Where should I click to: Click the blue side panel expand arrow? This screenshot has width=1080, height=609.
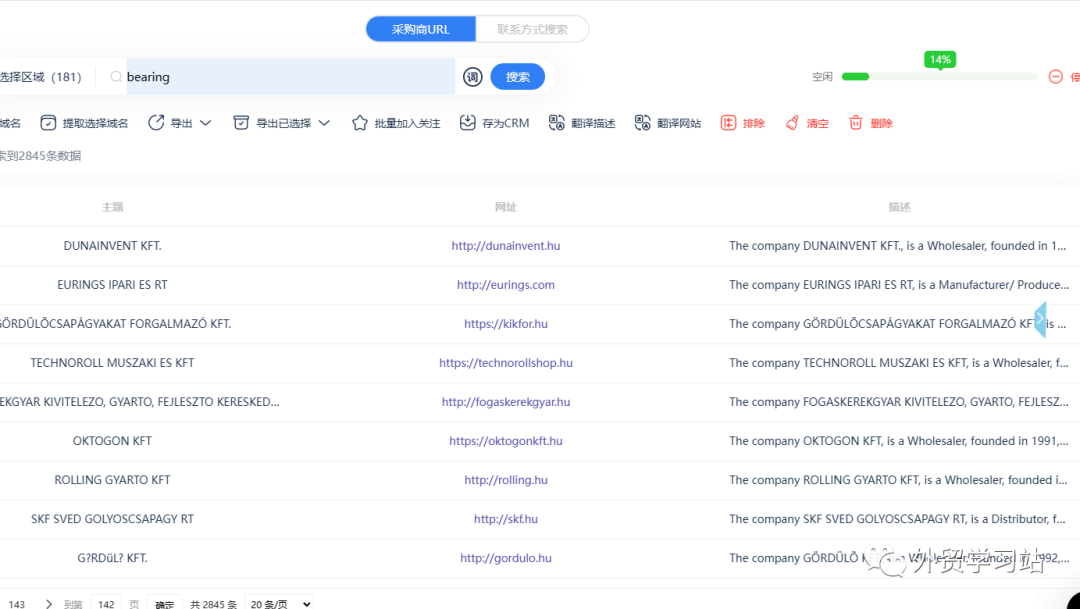[x=1040, y=319]
